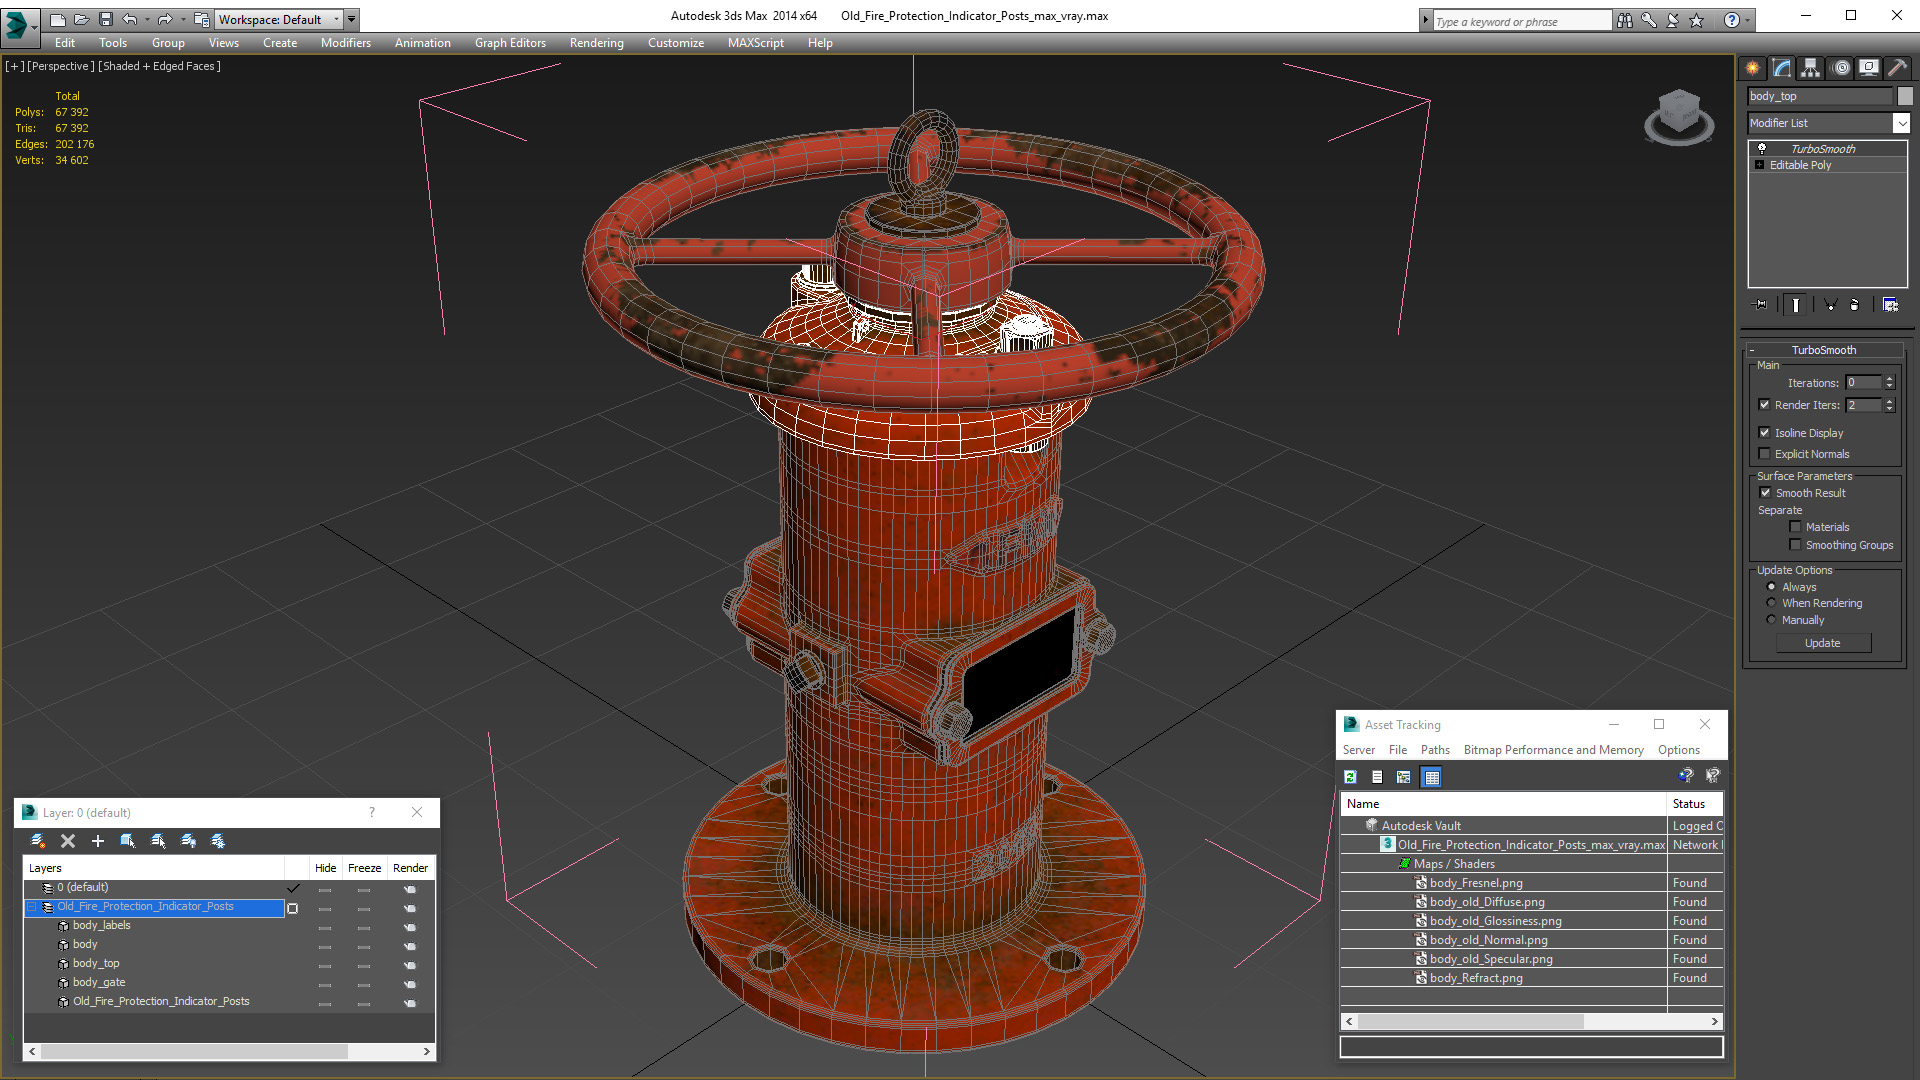Open the Modifier List dropdown

point(1901,123)
